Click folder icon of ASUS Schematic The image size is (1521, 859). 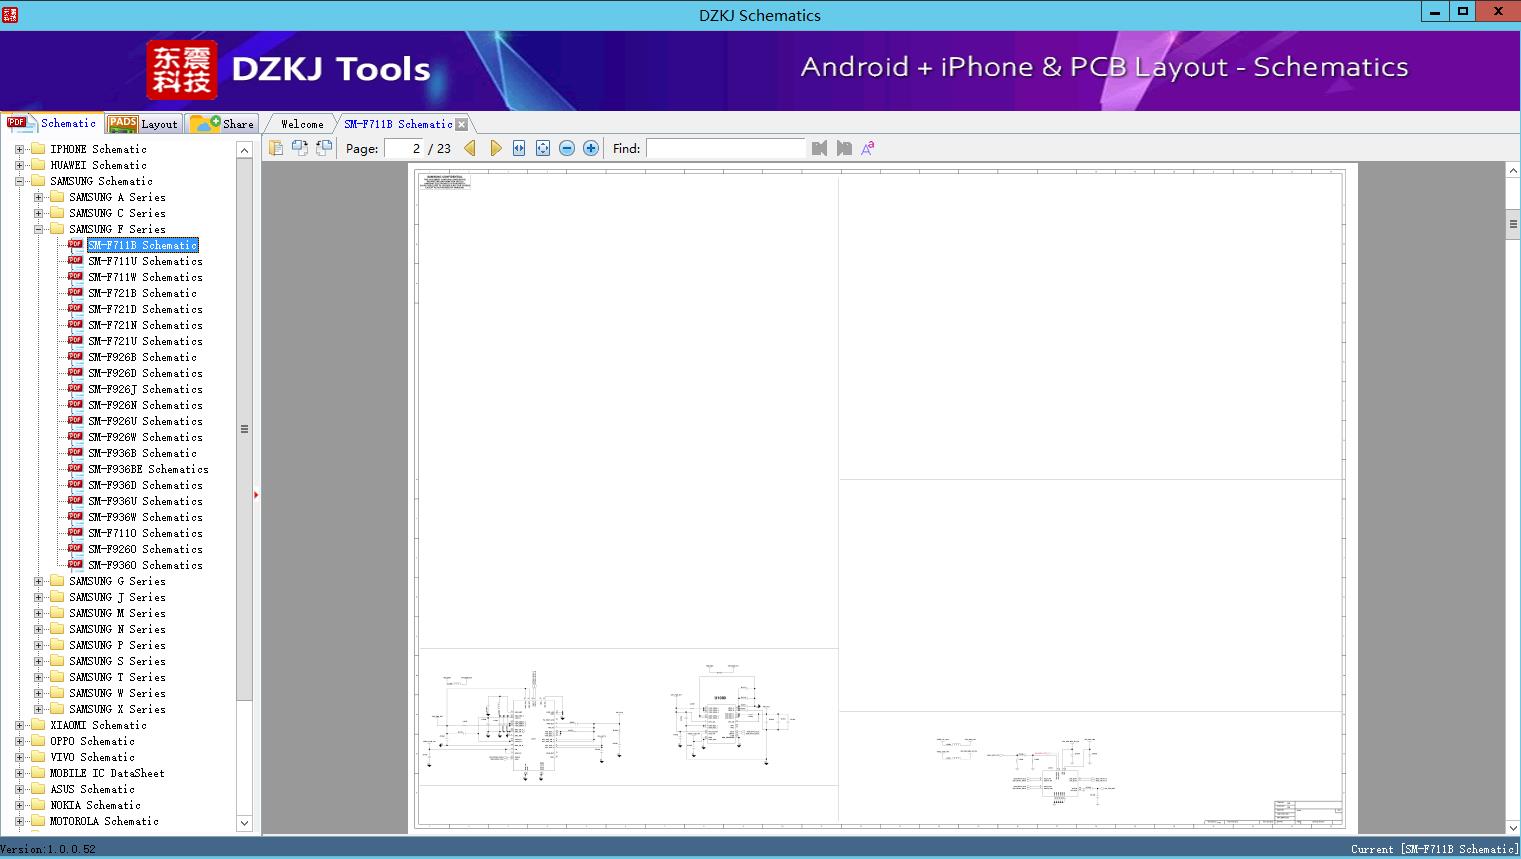(38, 789)
